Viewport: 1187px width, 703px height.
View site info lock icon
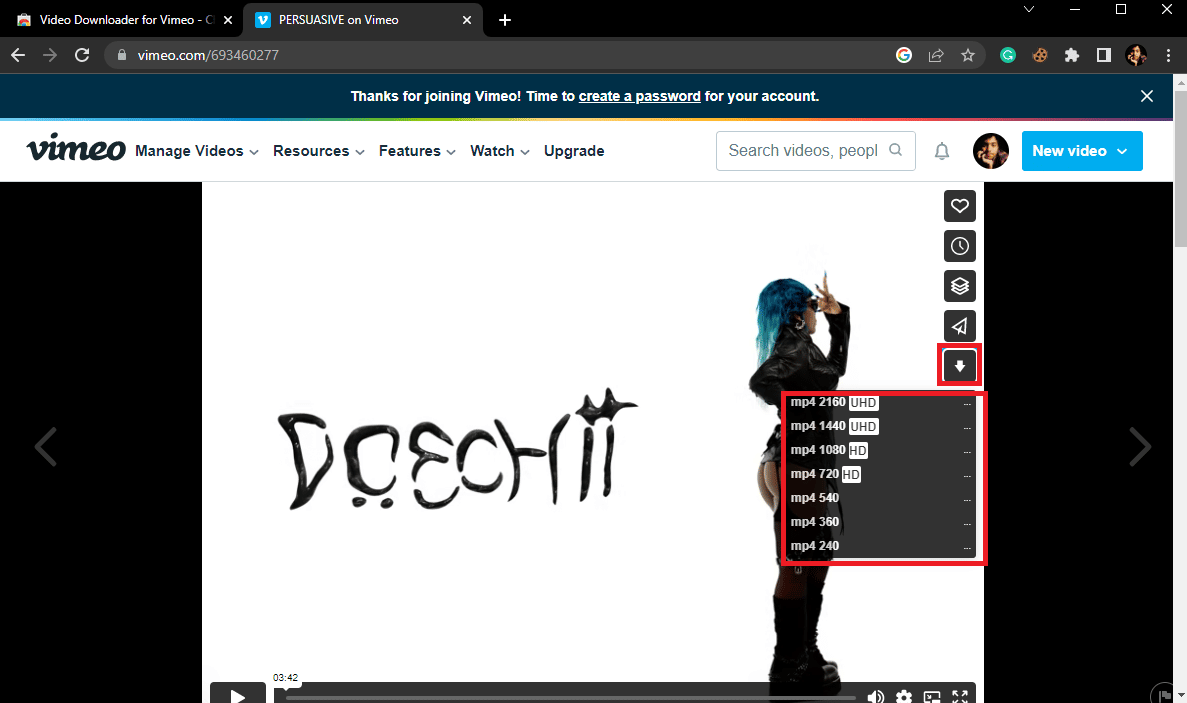coord(122,55)
